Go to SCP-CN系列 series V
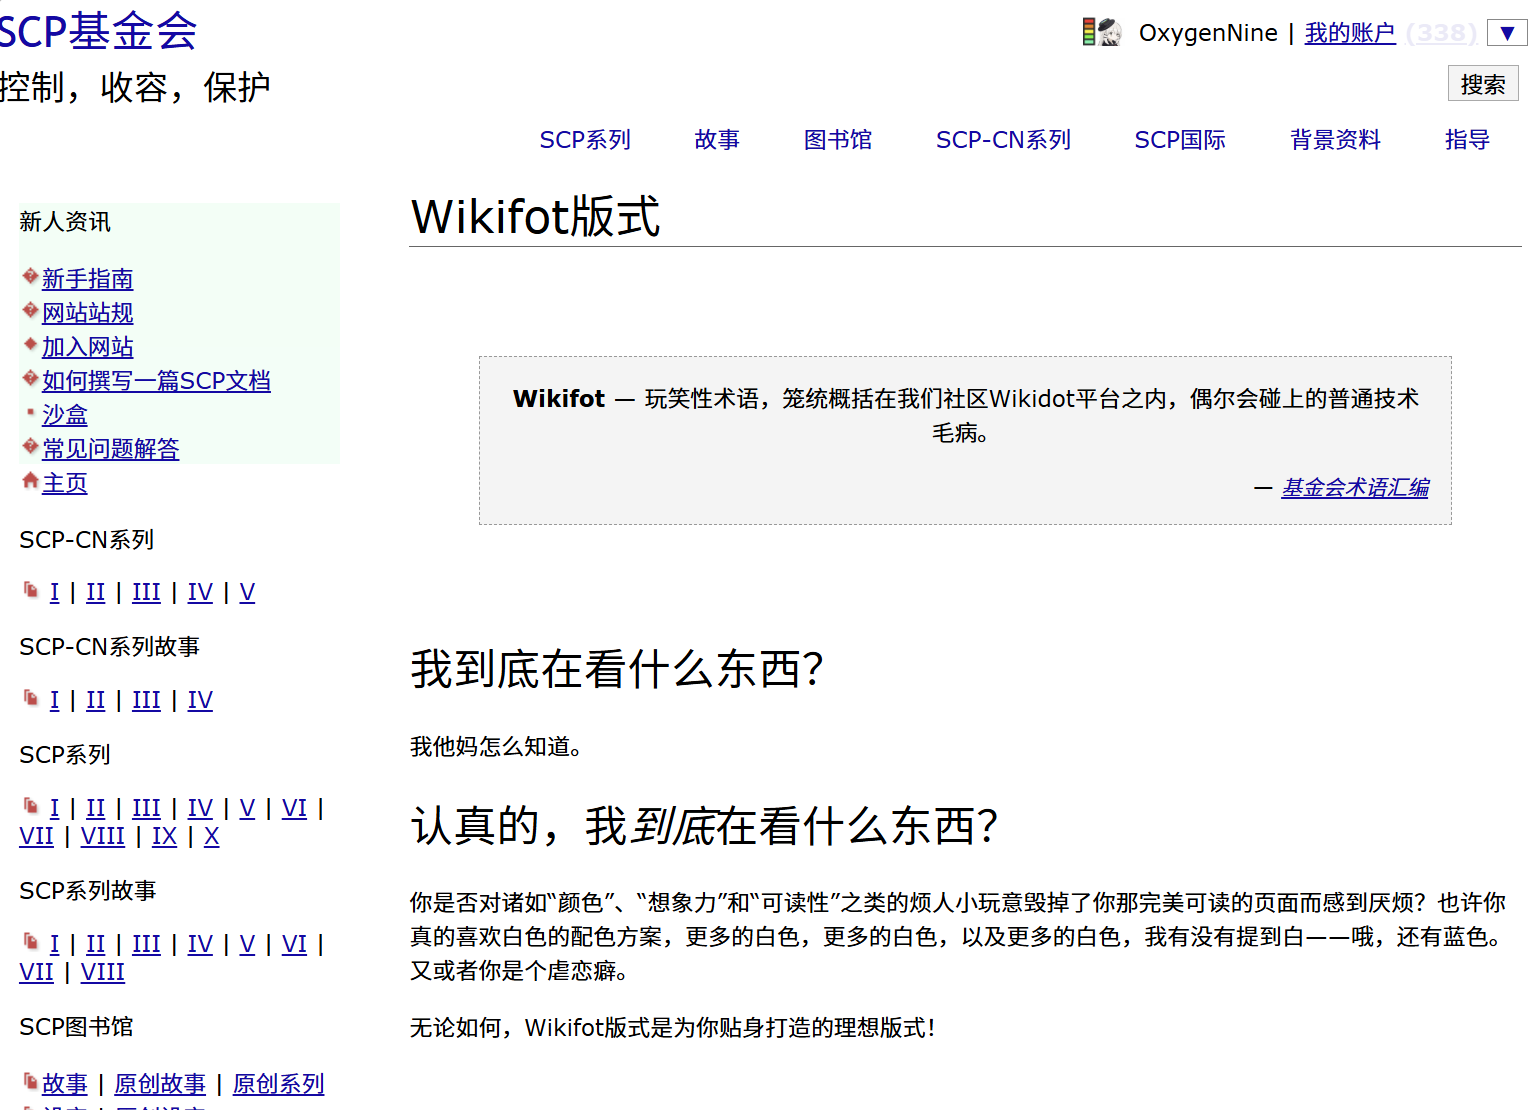 pos(247,592)
